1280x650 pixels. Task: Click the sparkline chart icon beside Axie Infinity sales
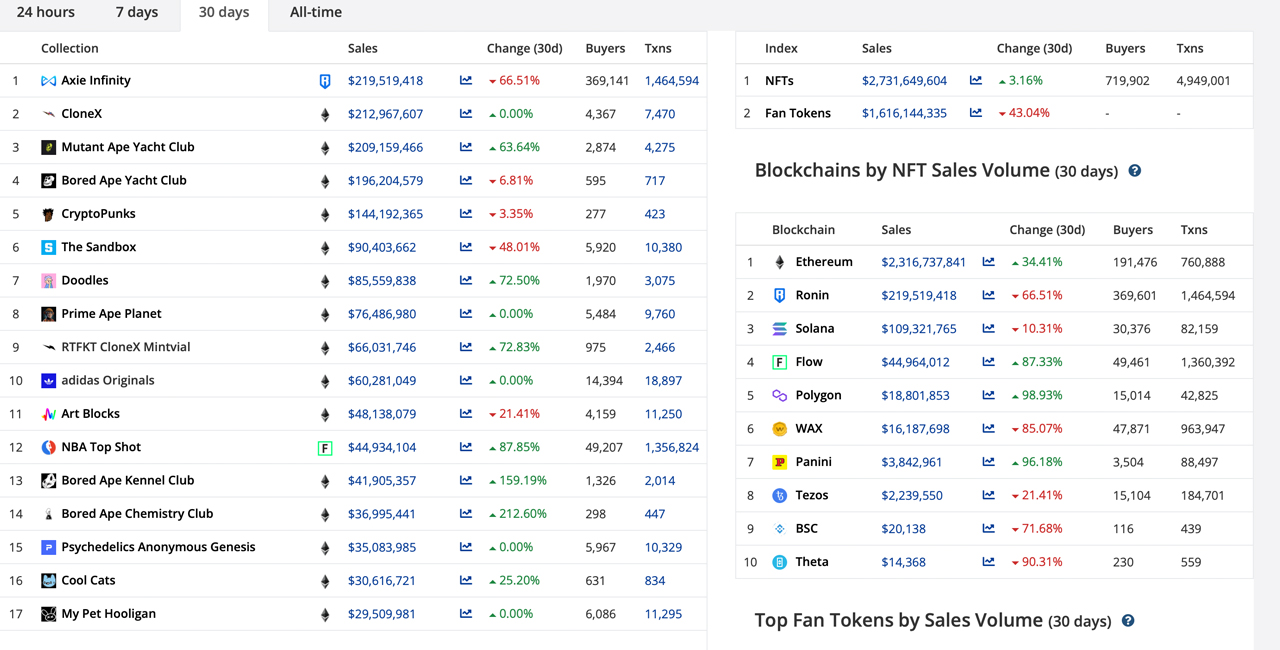coord(465,80)
